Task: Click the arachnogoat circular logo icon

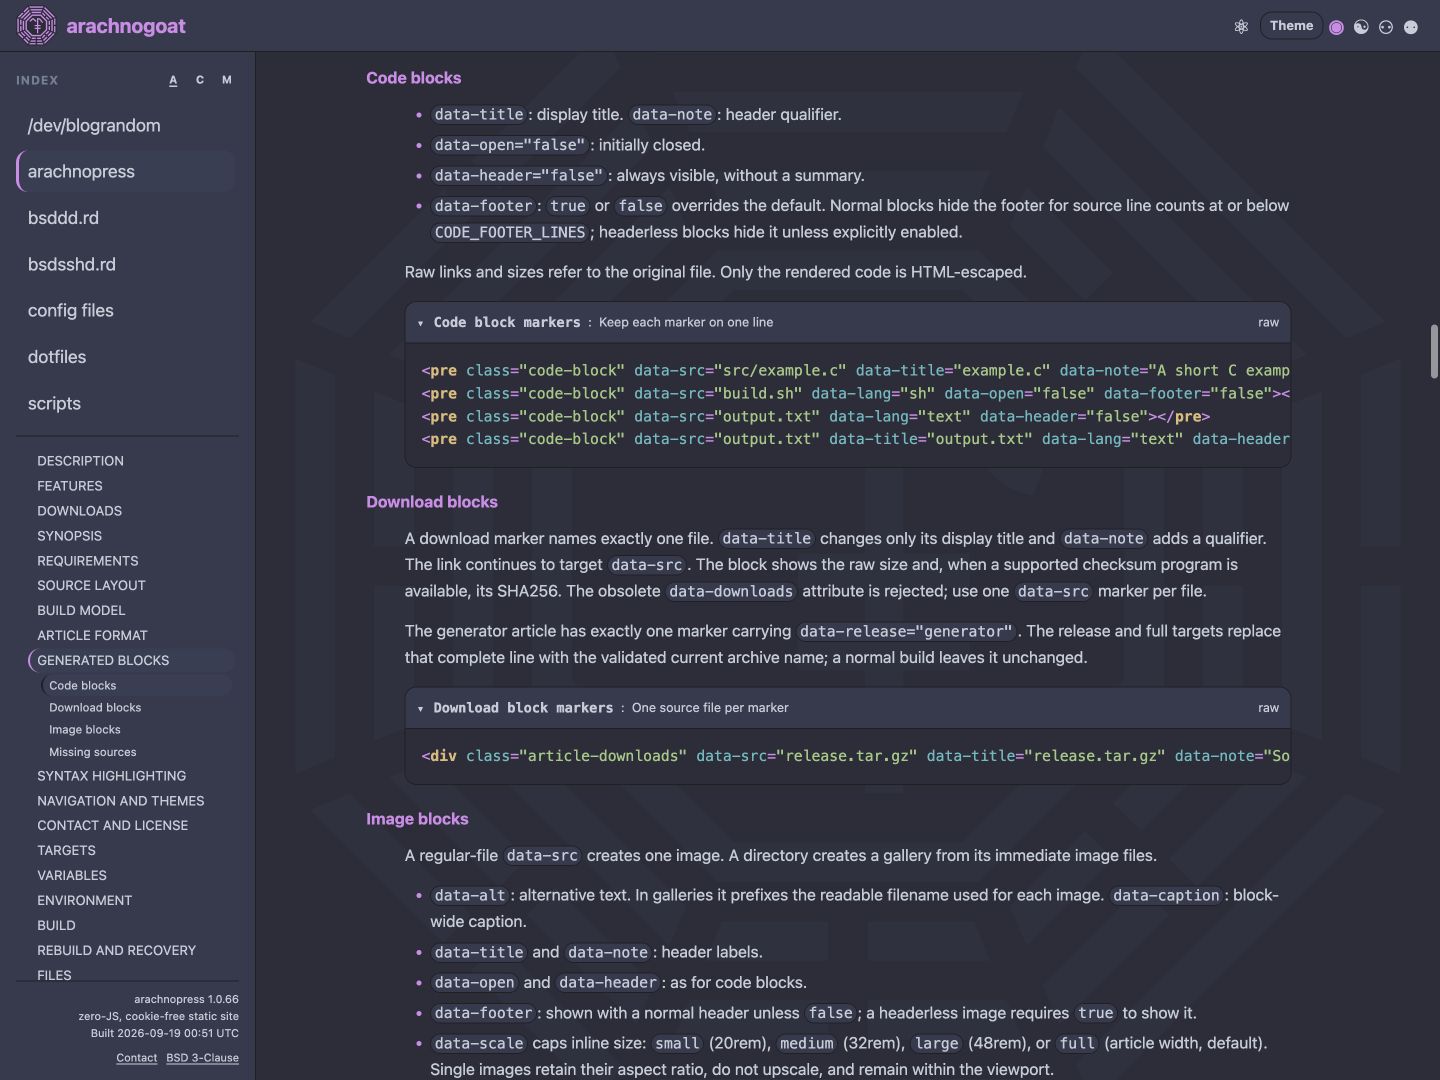Action: (x=37, y=26)
